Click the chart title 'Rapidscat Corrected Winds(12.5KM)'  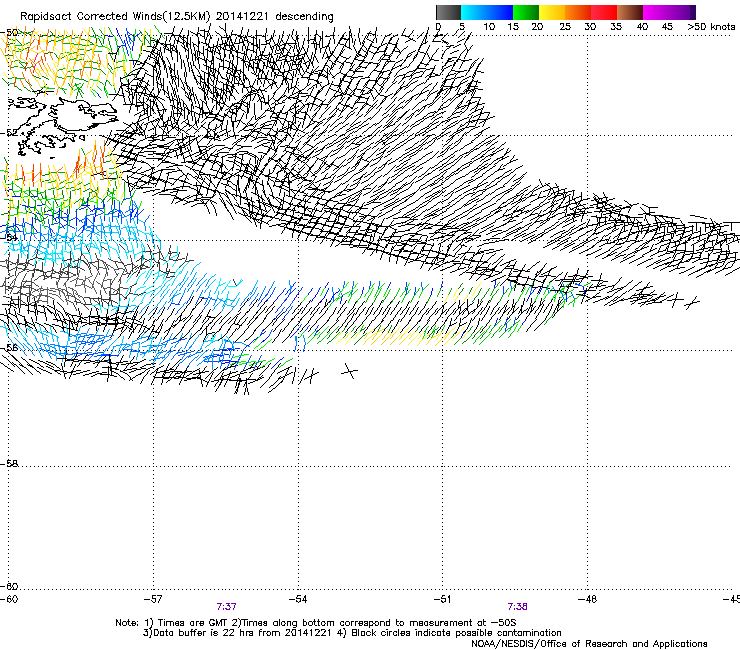(x=115, y=17)
